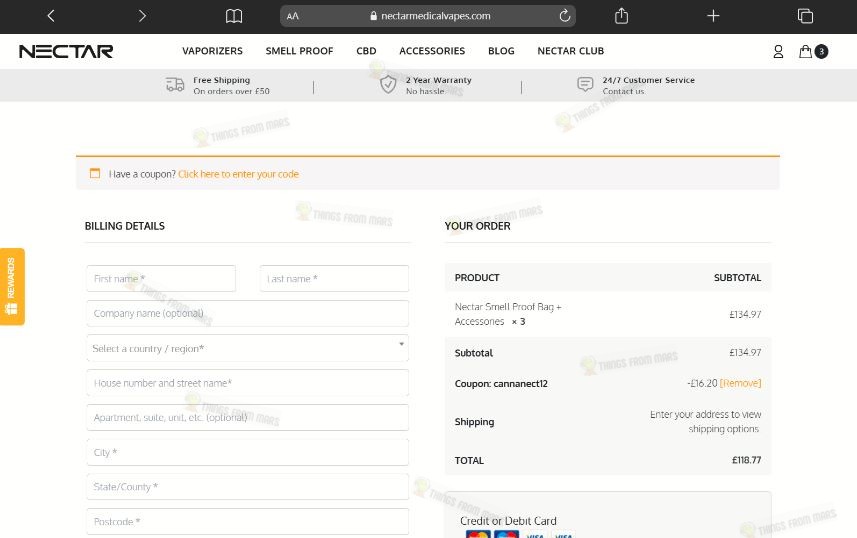Screen dimensions: 857x538
Task: Open the CBD menu
Action: [366, 51]
